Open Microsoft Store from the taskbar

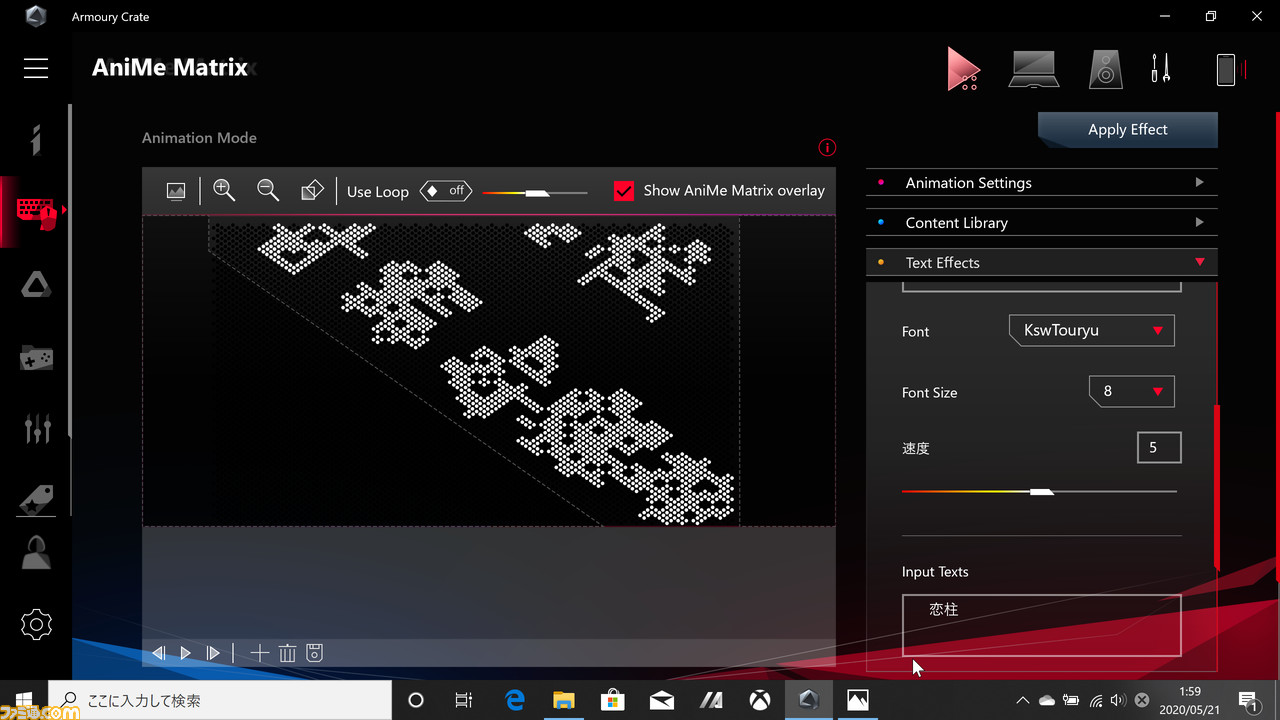pyautogui.click(x=613, y=701)
